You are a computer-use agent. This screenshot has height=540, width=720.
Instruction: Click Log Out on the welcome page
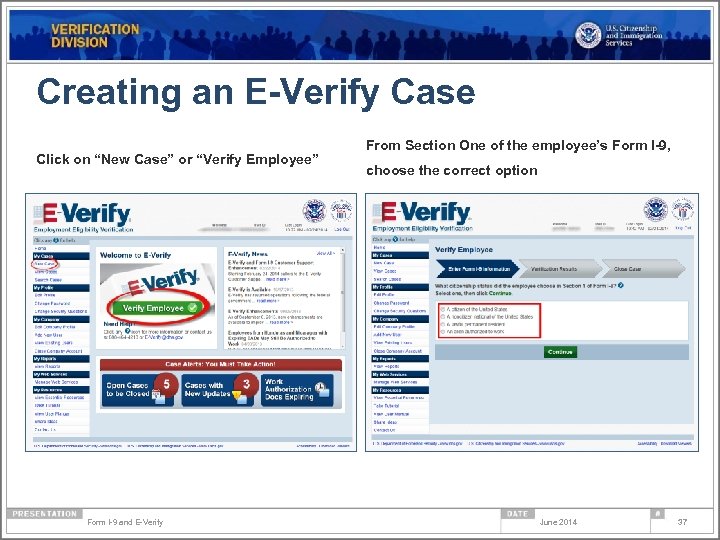tap(342, 229)
